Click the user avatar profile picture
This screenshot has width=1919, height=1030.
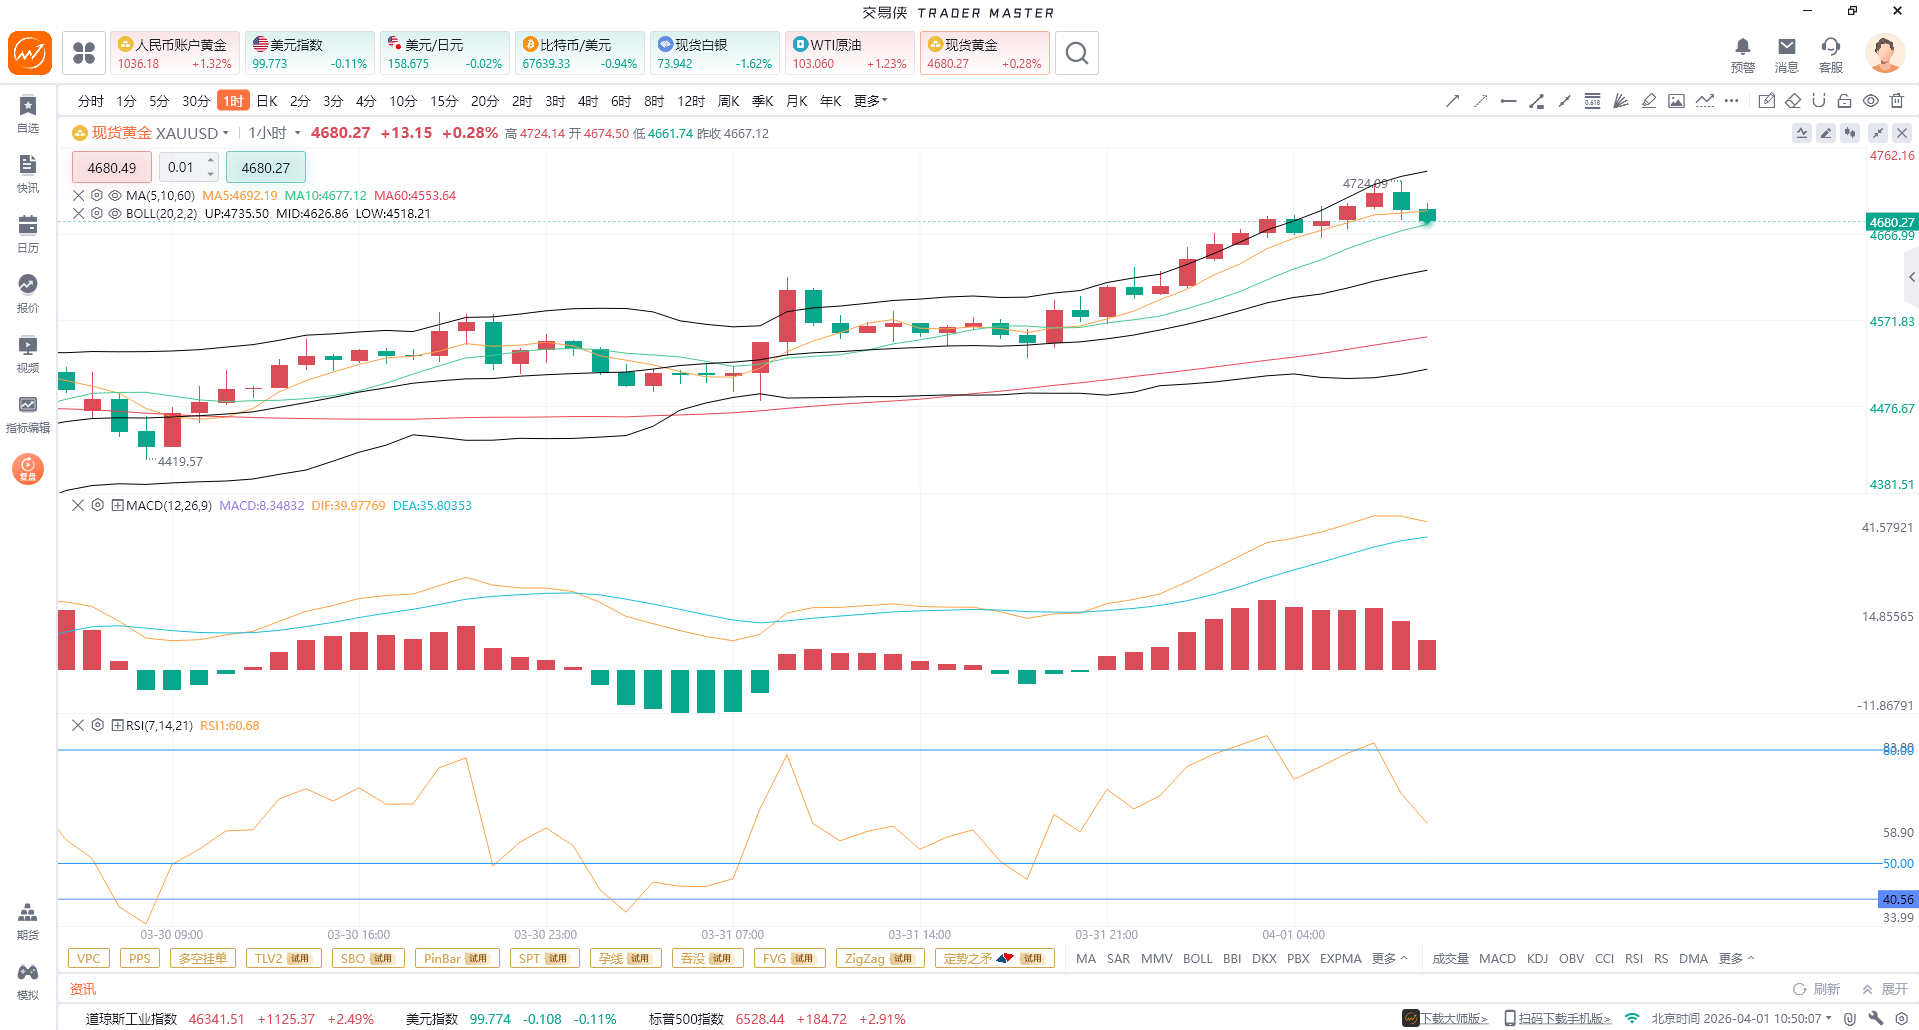click(x=1884, y=53)
